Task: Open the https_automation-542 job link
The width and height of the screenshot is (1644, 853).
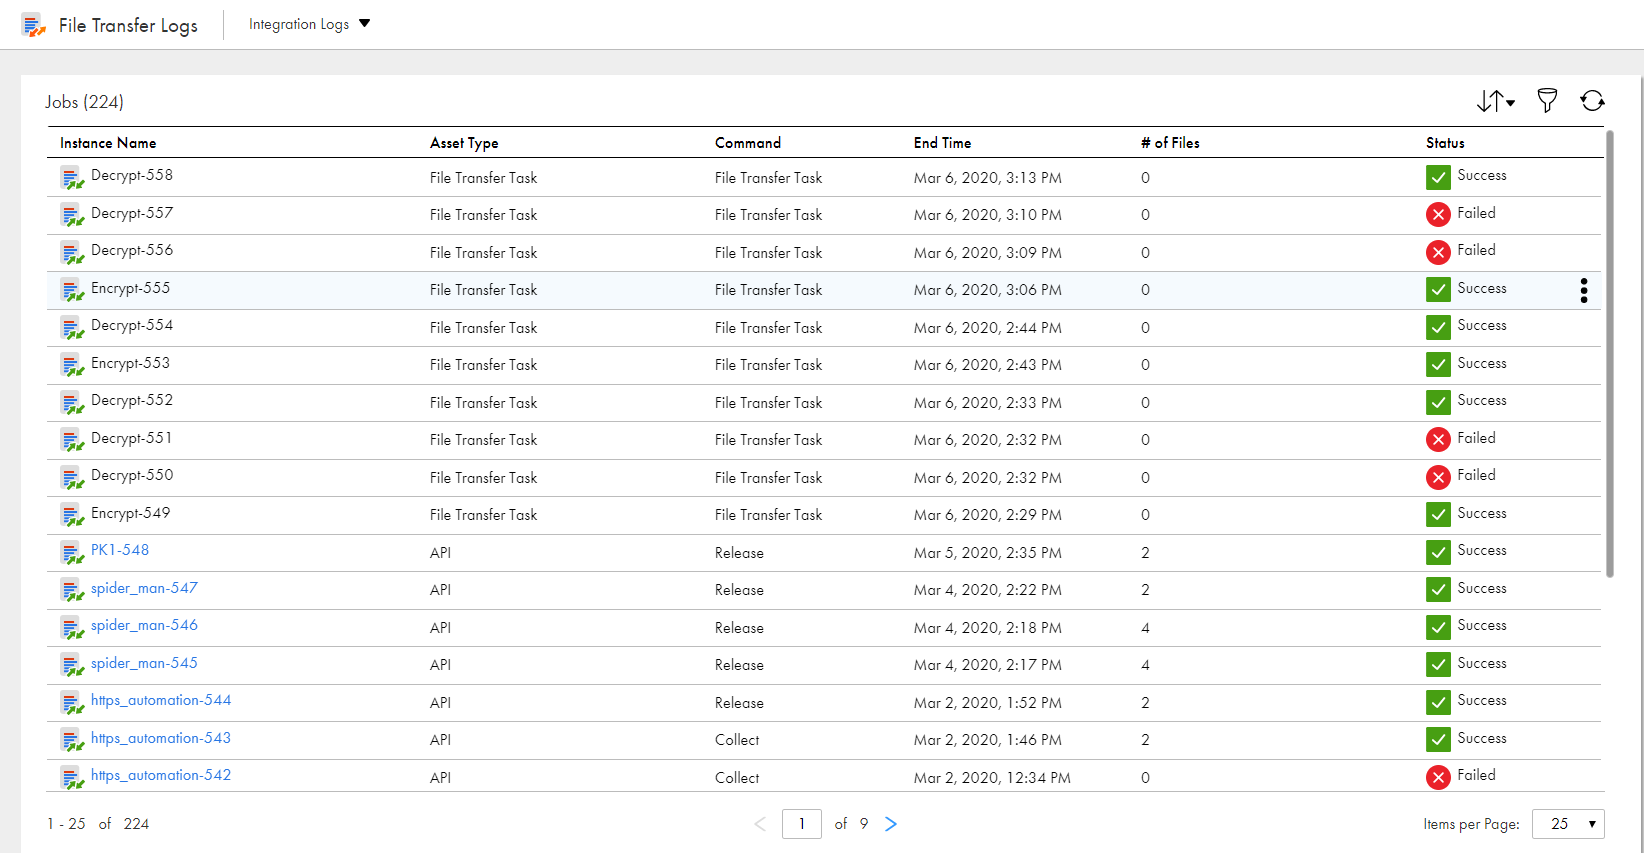Action: coord(161,775)
